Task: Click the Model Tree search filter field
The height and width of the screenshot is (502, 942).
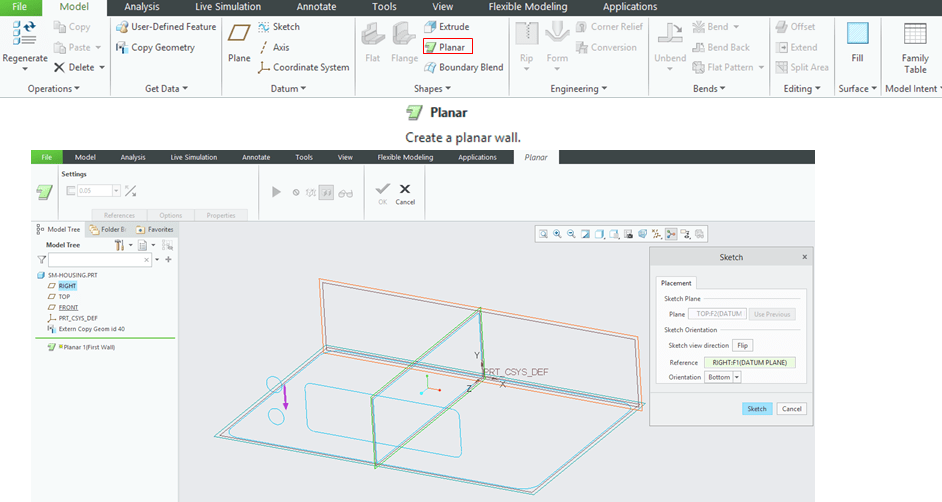Action: pos(100,259)
